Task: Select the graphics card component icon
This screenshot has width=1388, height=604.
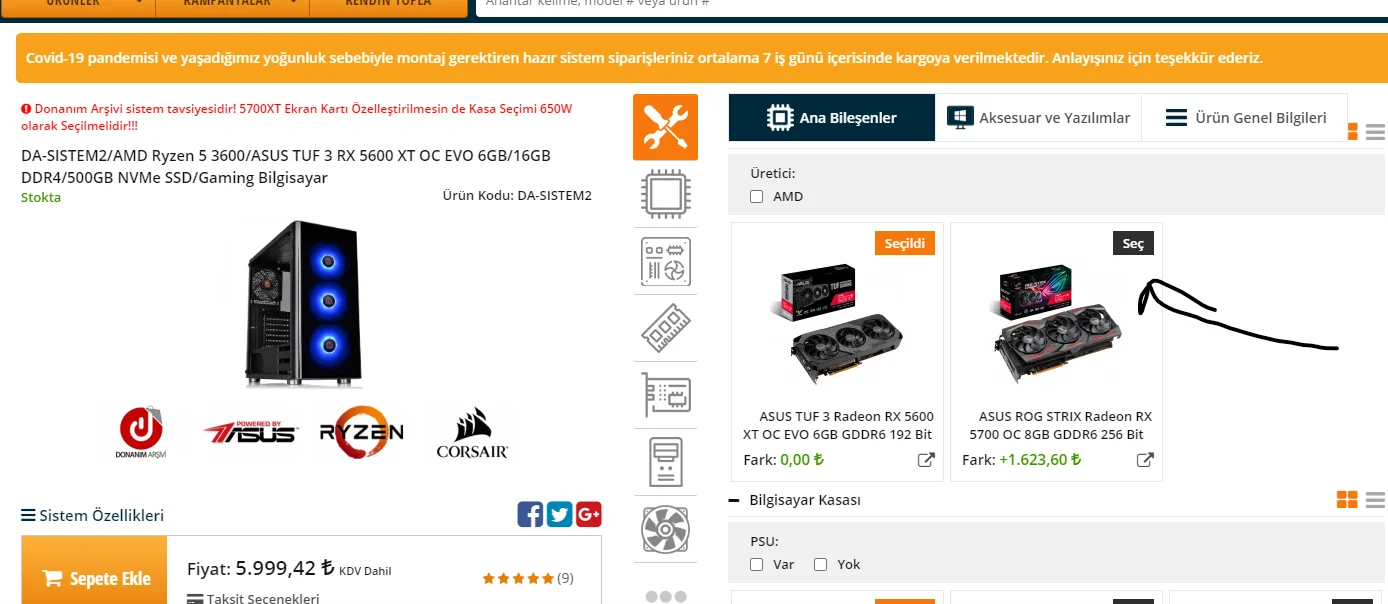Action: point(665,395)
